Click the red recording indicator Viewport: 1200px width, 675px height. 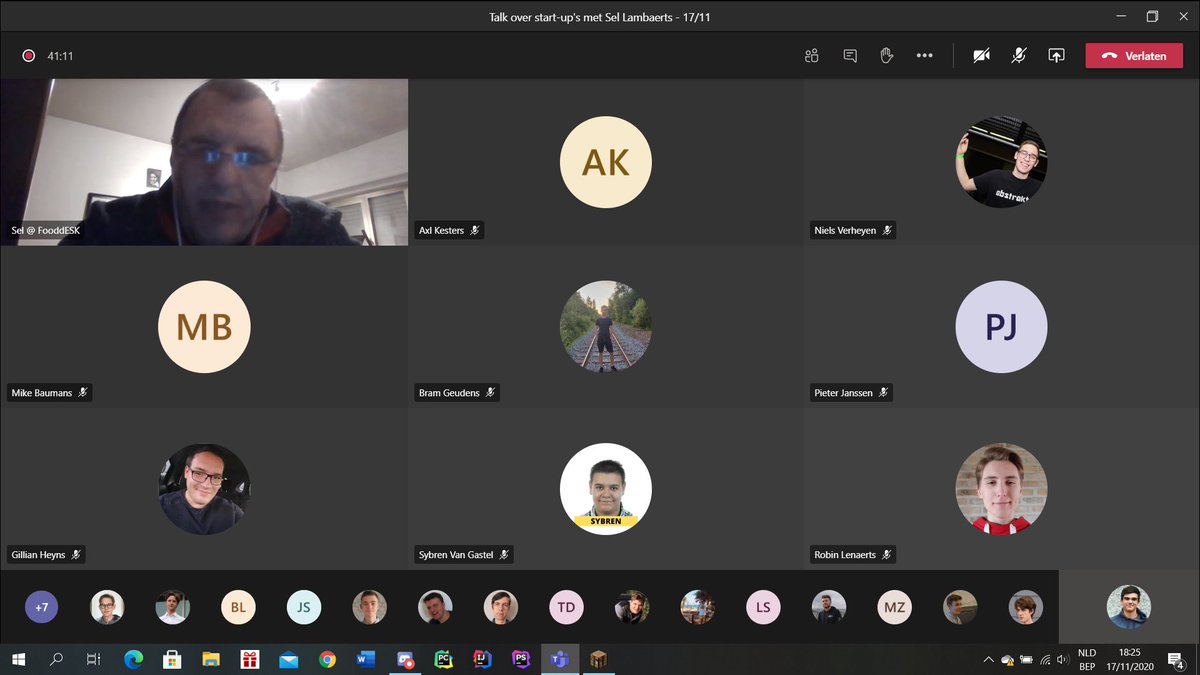29,56
